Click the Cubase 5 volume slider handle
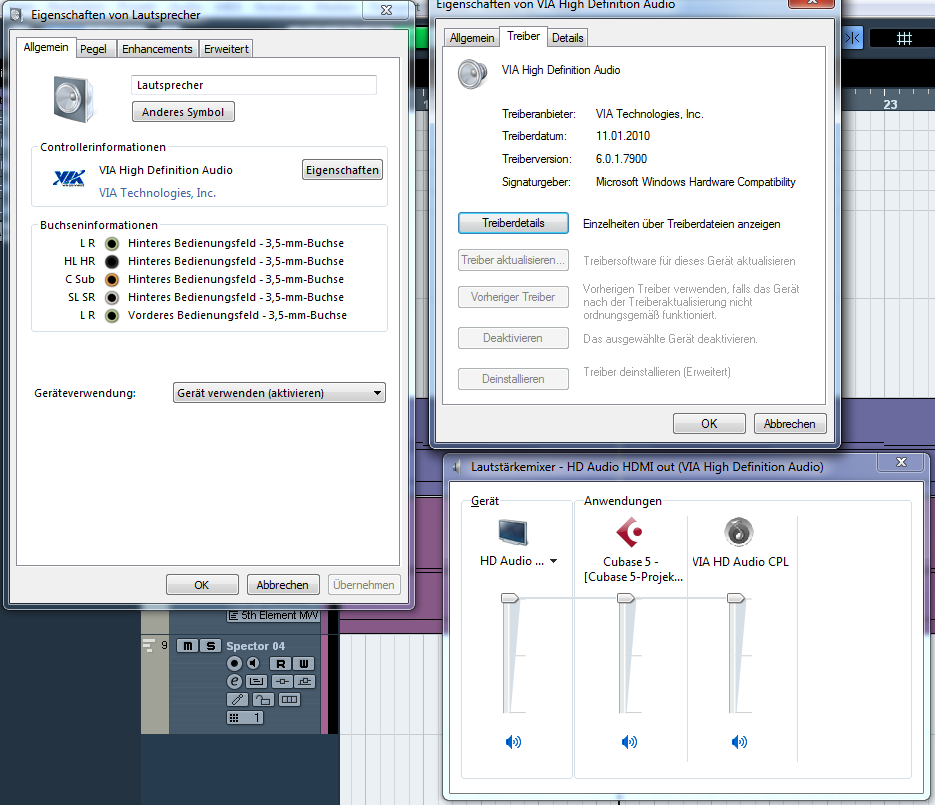The height and width of the screenshot is (805, 935). pos(626,598)
